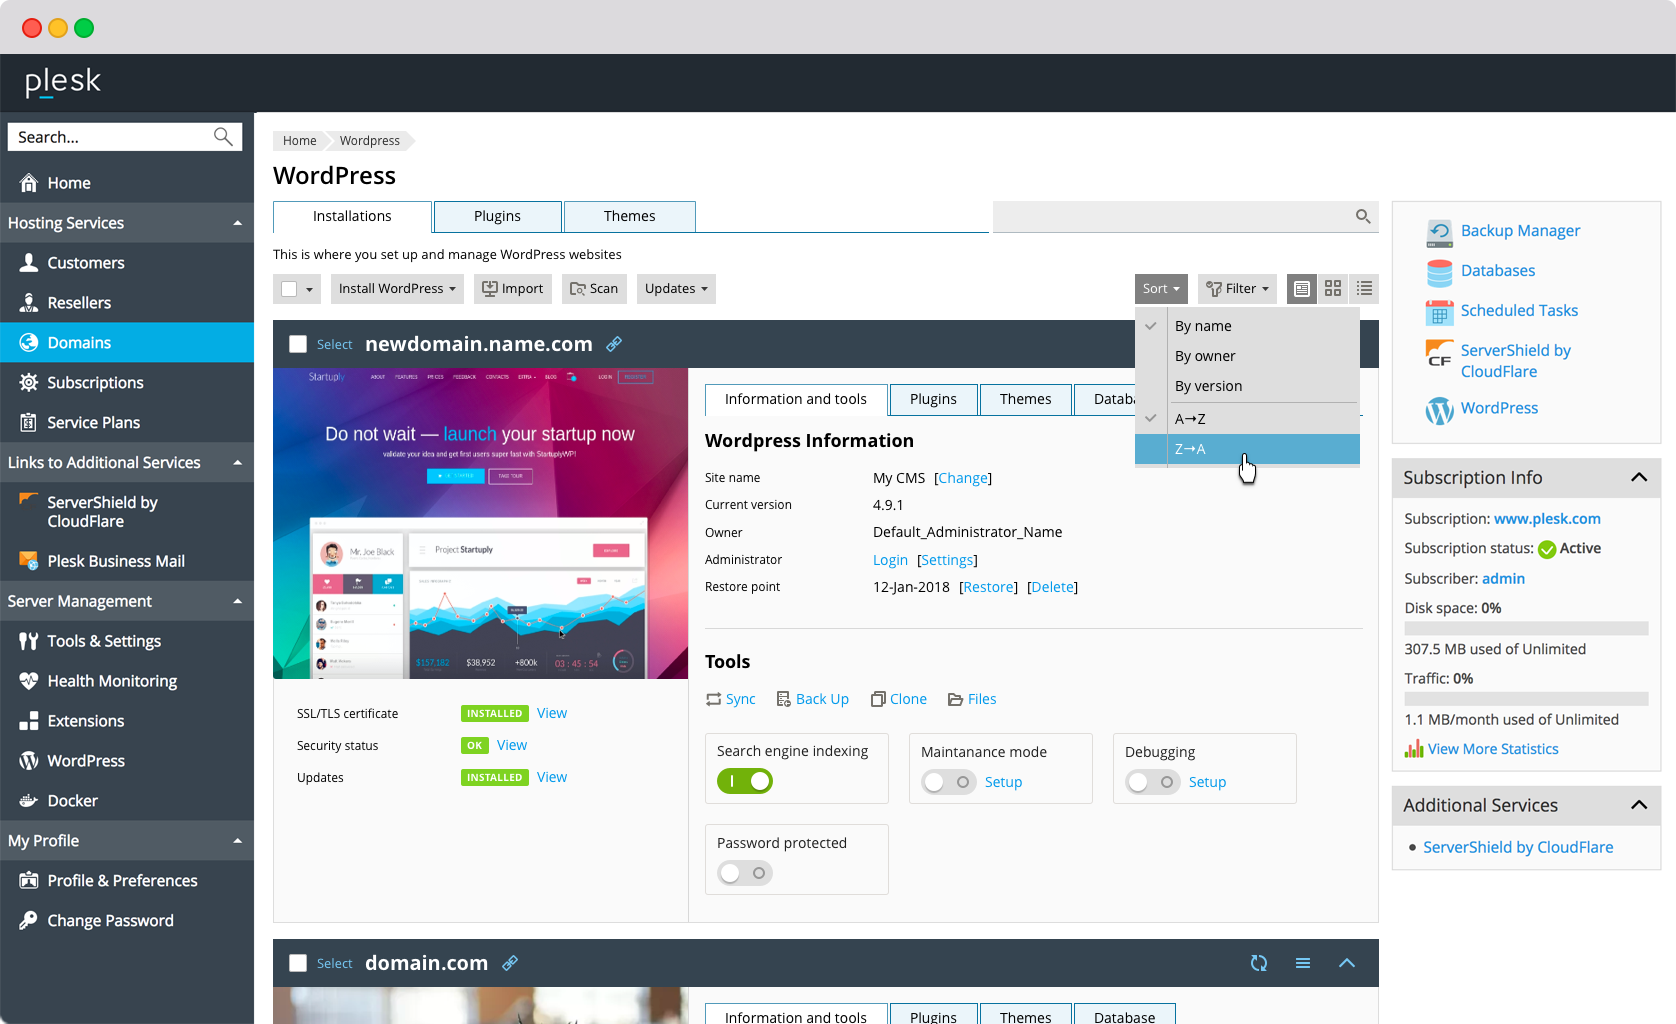
Task: Choose Z→A sort order
Action: pyautogui.click(x=1247, y=449)
